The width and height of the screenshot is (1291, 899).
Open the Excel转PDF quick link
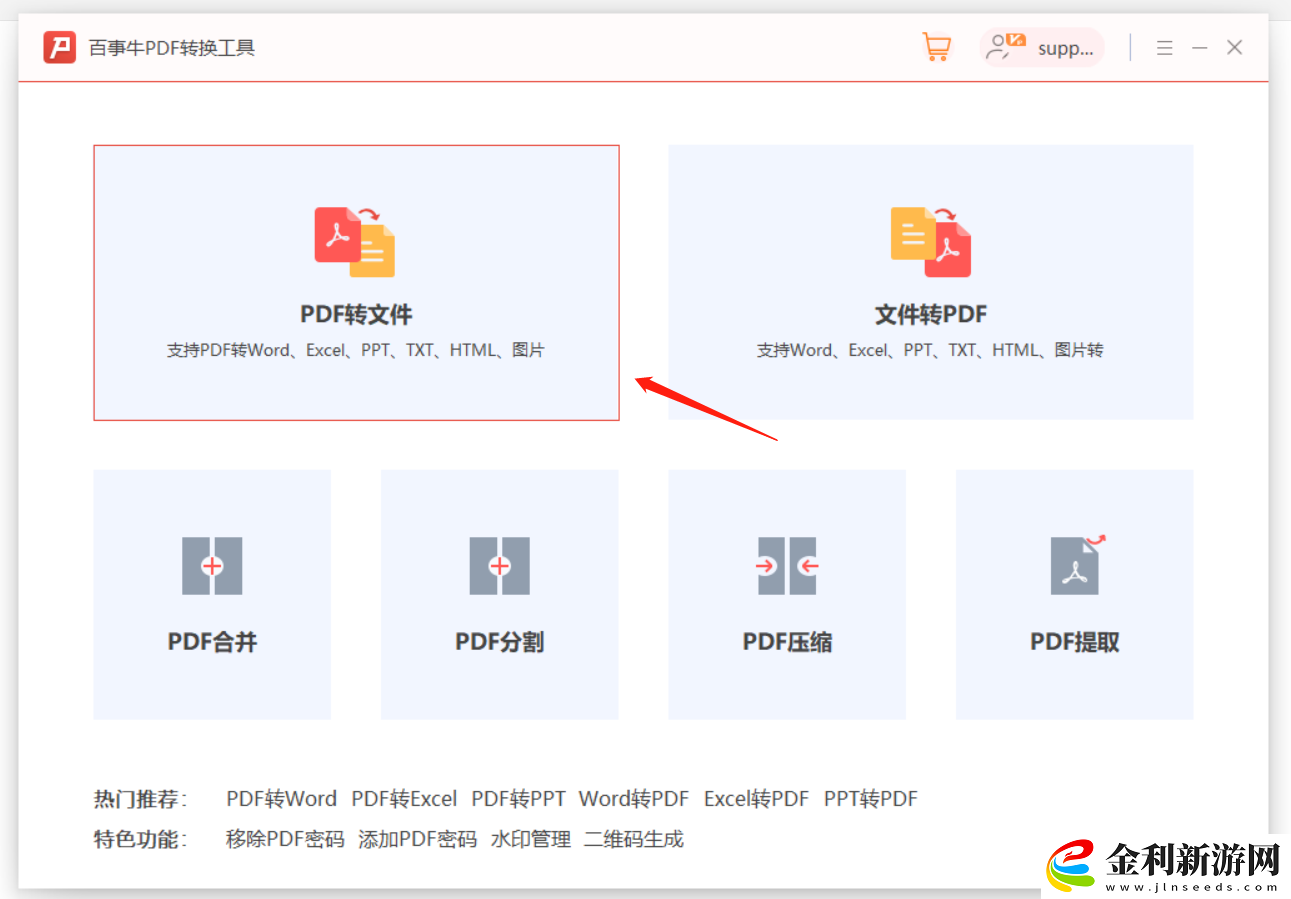[x=756, y=799]
